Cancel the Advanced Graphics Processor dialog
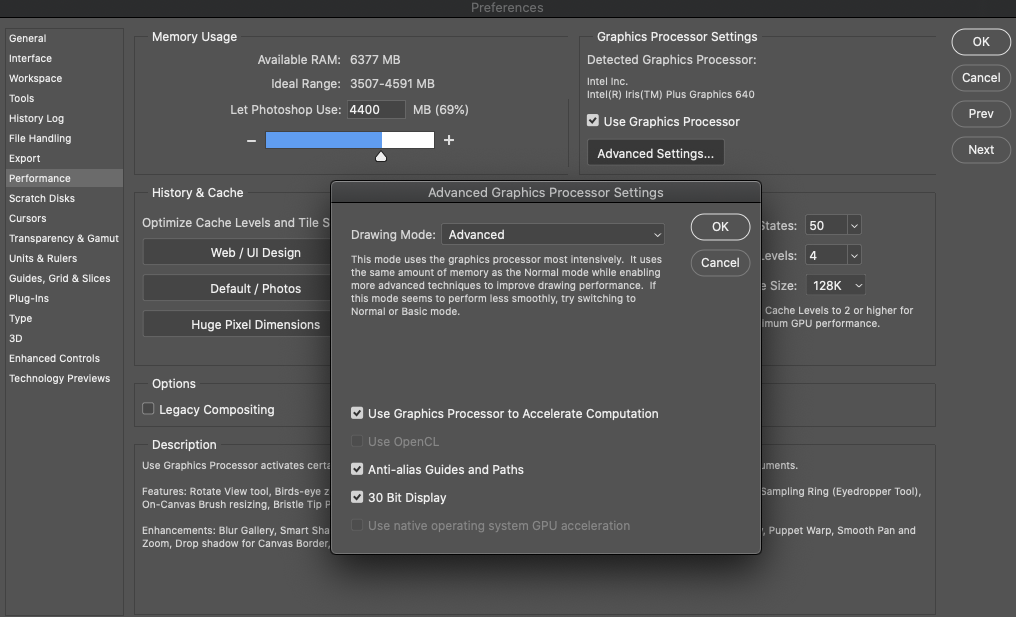This screenshot has width=1016, height=617. (x=720, y=263)
